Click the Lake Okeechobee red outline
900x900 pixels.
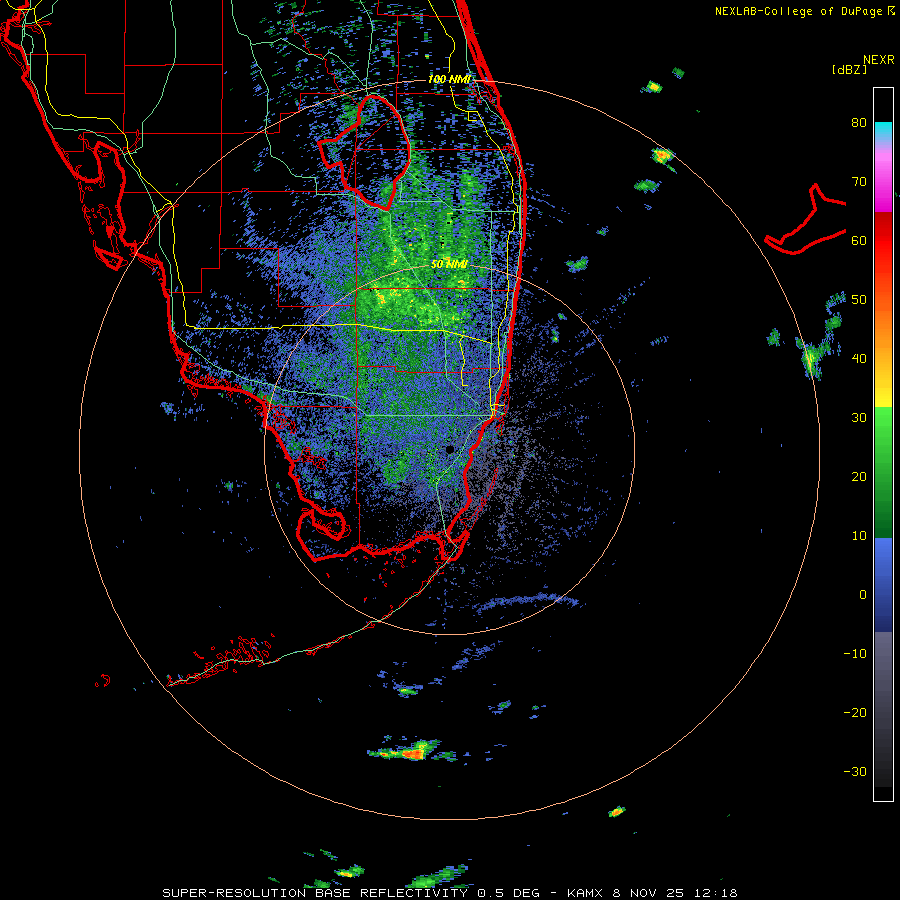(364, 152)
